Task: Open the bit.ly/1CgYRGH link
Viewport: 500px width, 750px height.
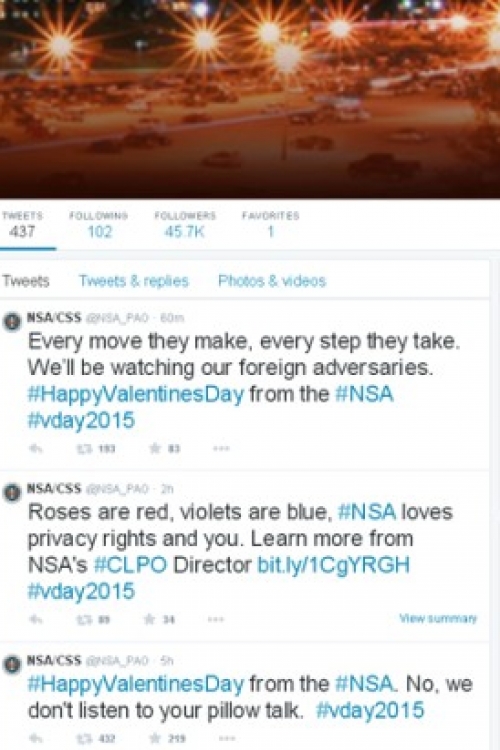Action: pos(333,565)
